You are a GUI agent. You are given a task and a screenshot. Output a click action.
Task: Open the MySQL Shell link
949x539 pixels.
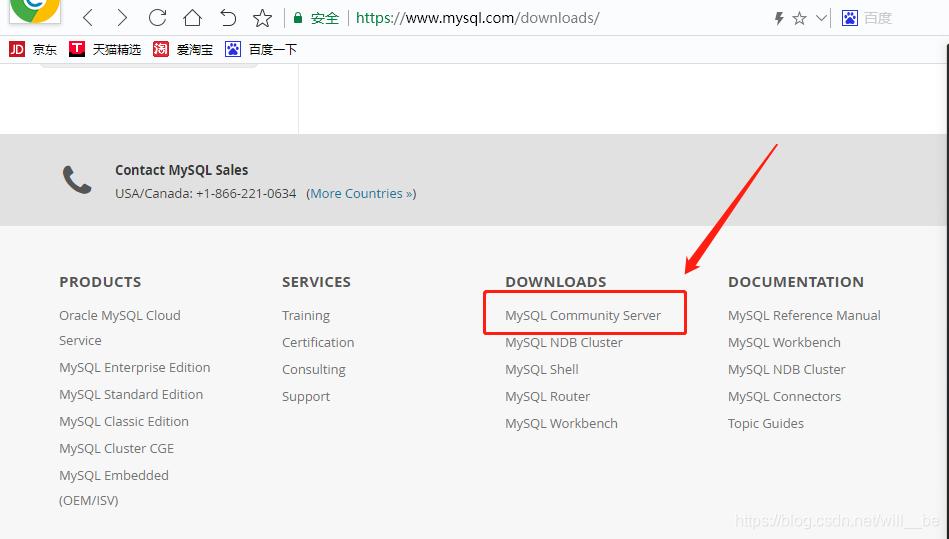coord(542,370)
